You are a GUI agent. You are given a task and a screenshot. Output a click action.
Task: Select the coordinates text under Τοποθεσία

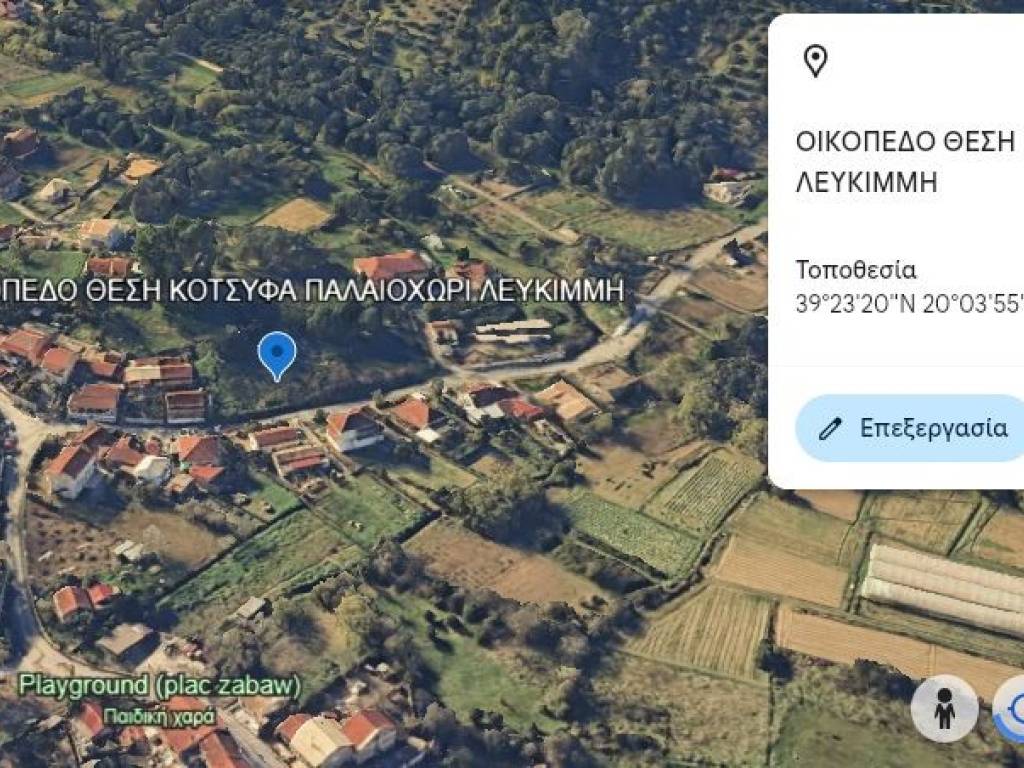(909, 304)
